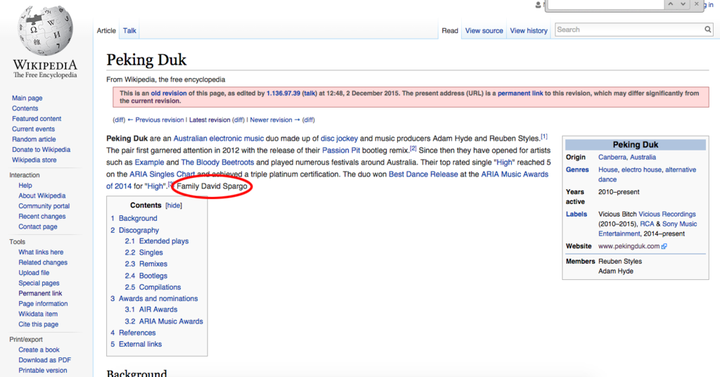The width and height of the screenshot is (720, 377).
Task: Open the old revision link in notice
Action: [x=169, y=93]
